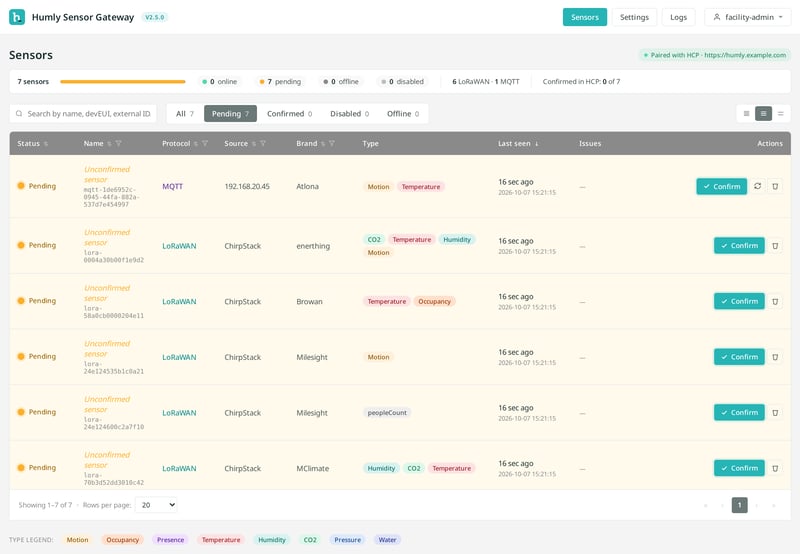Select the Pending filter tab
800x554 pixels.
[x=230, y=113]
